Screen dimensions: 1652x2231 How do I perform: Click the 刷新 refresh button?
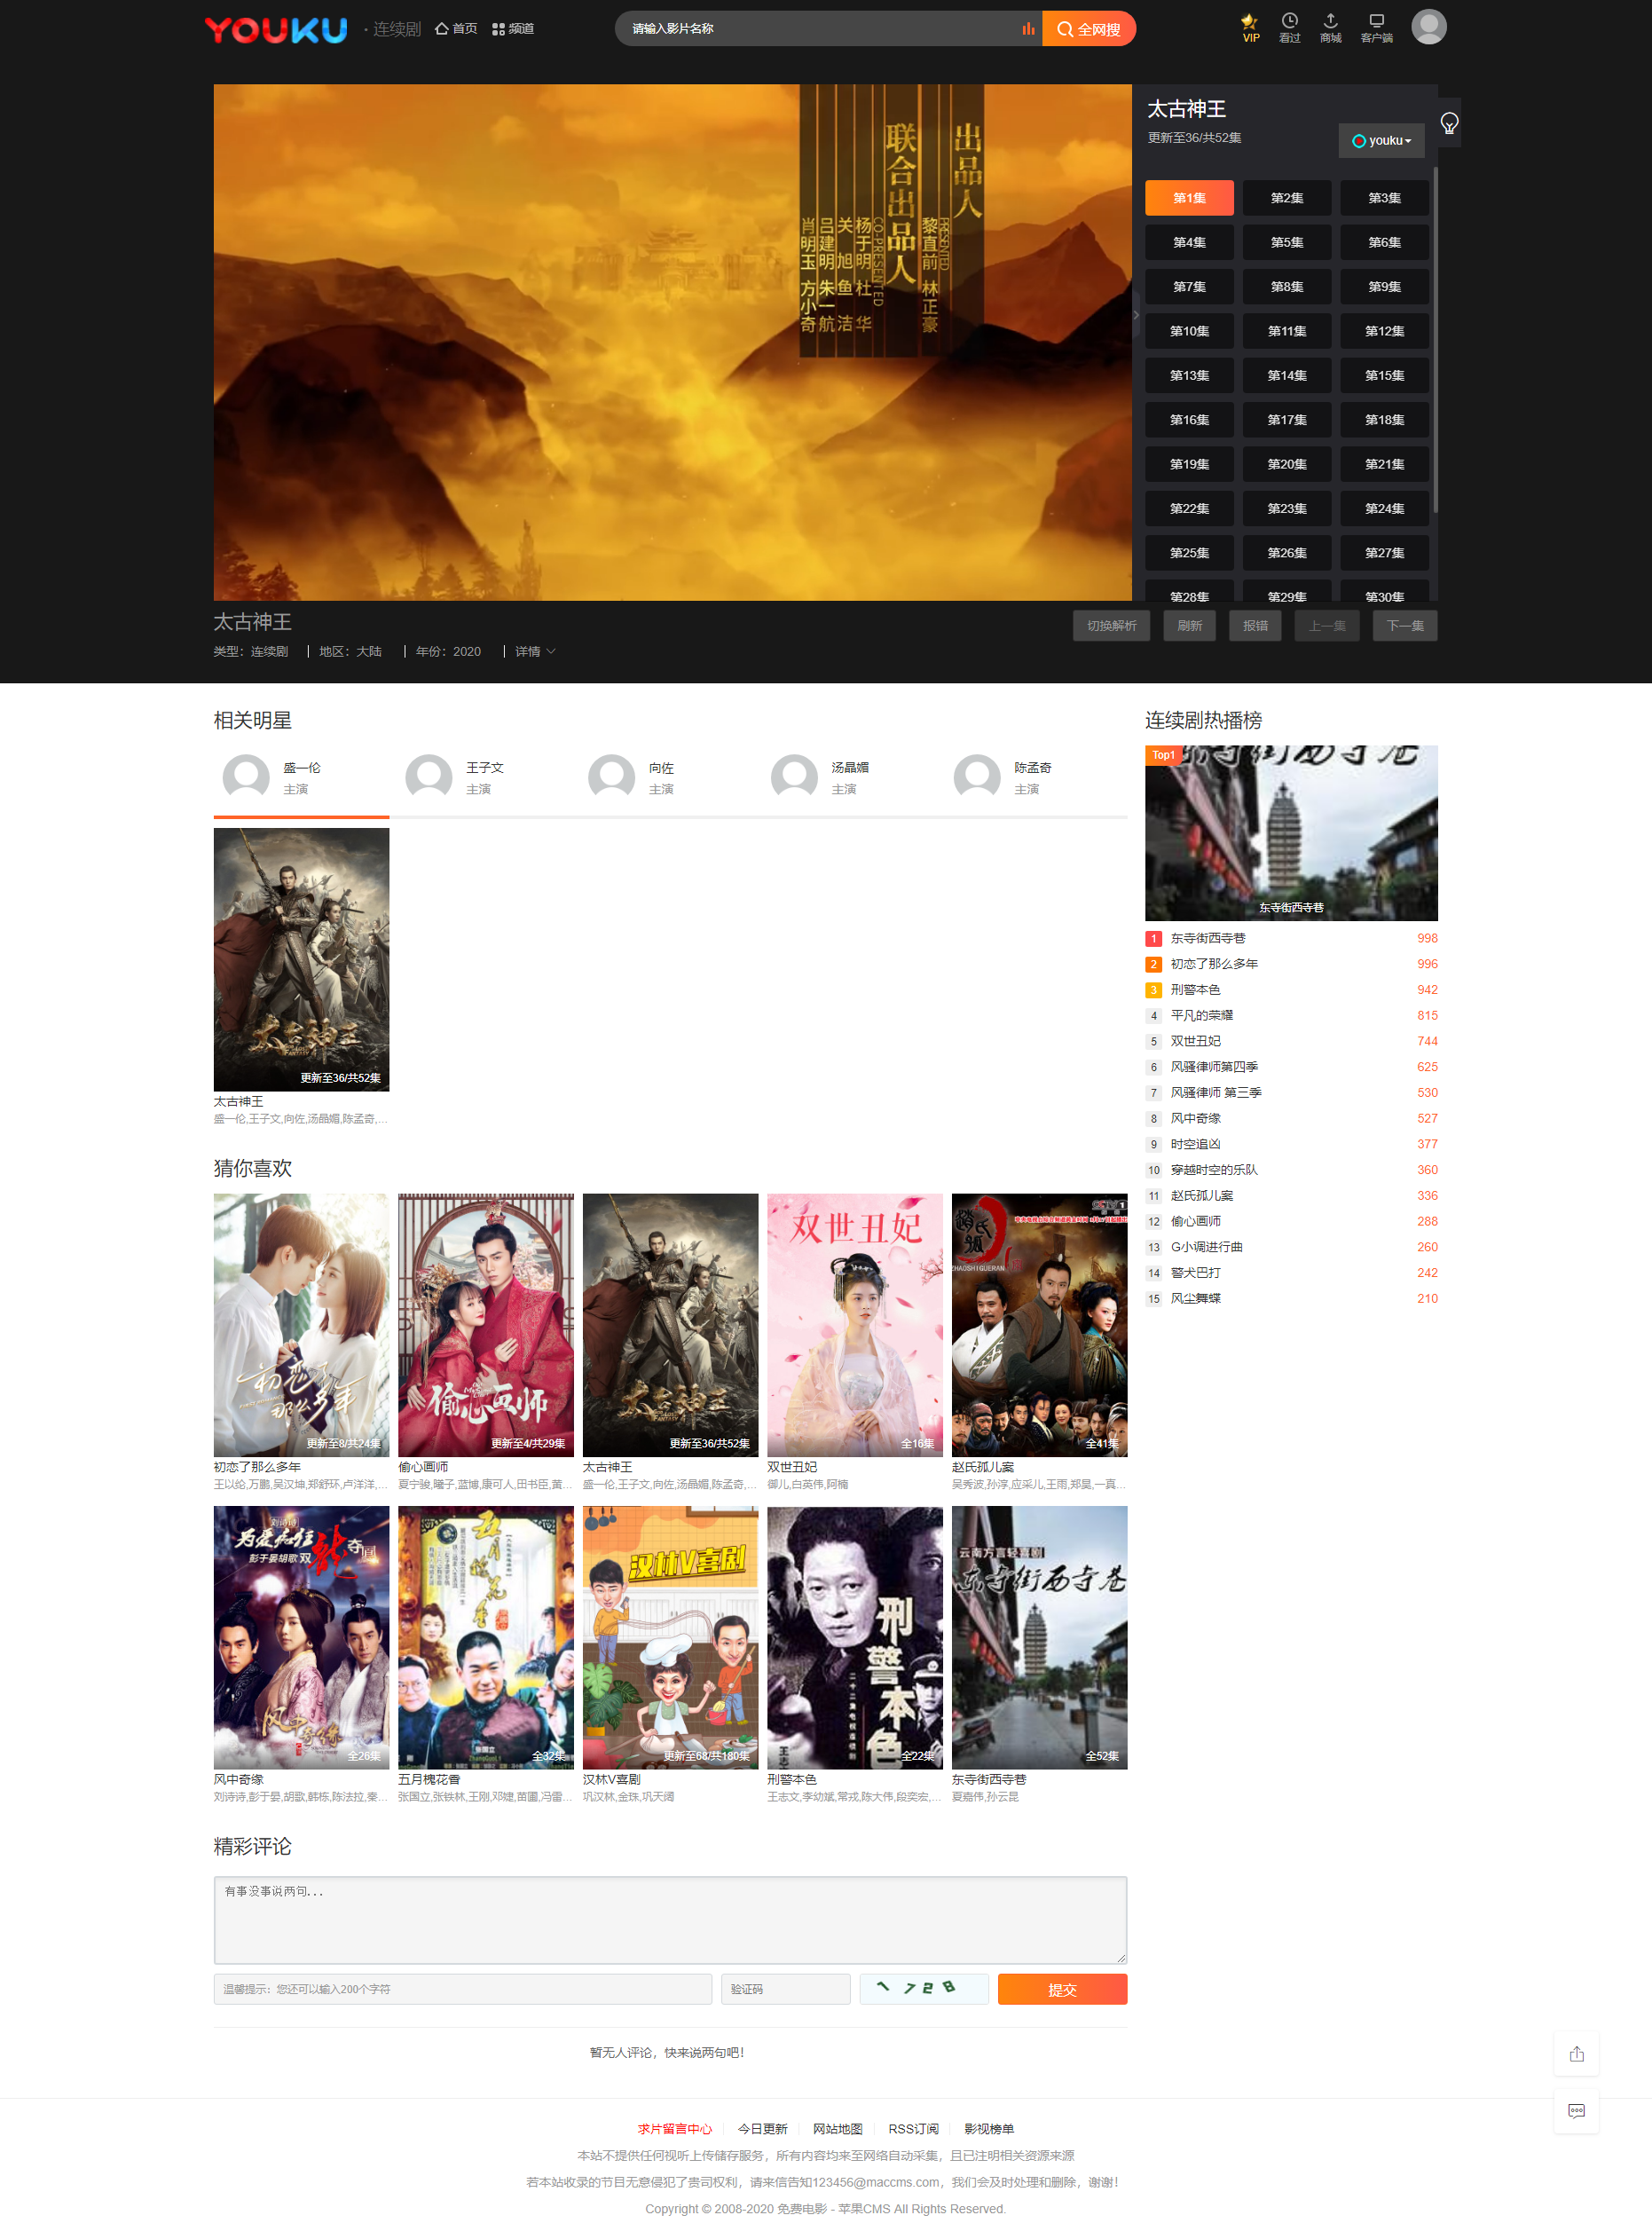pos(1189,626)
